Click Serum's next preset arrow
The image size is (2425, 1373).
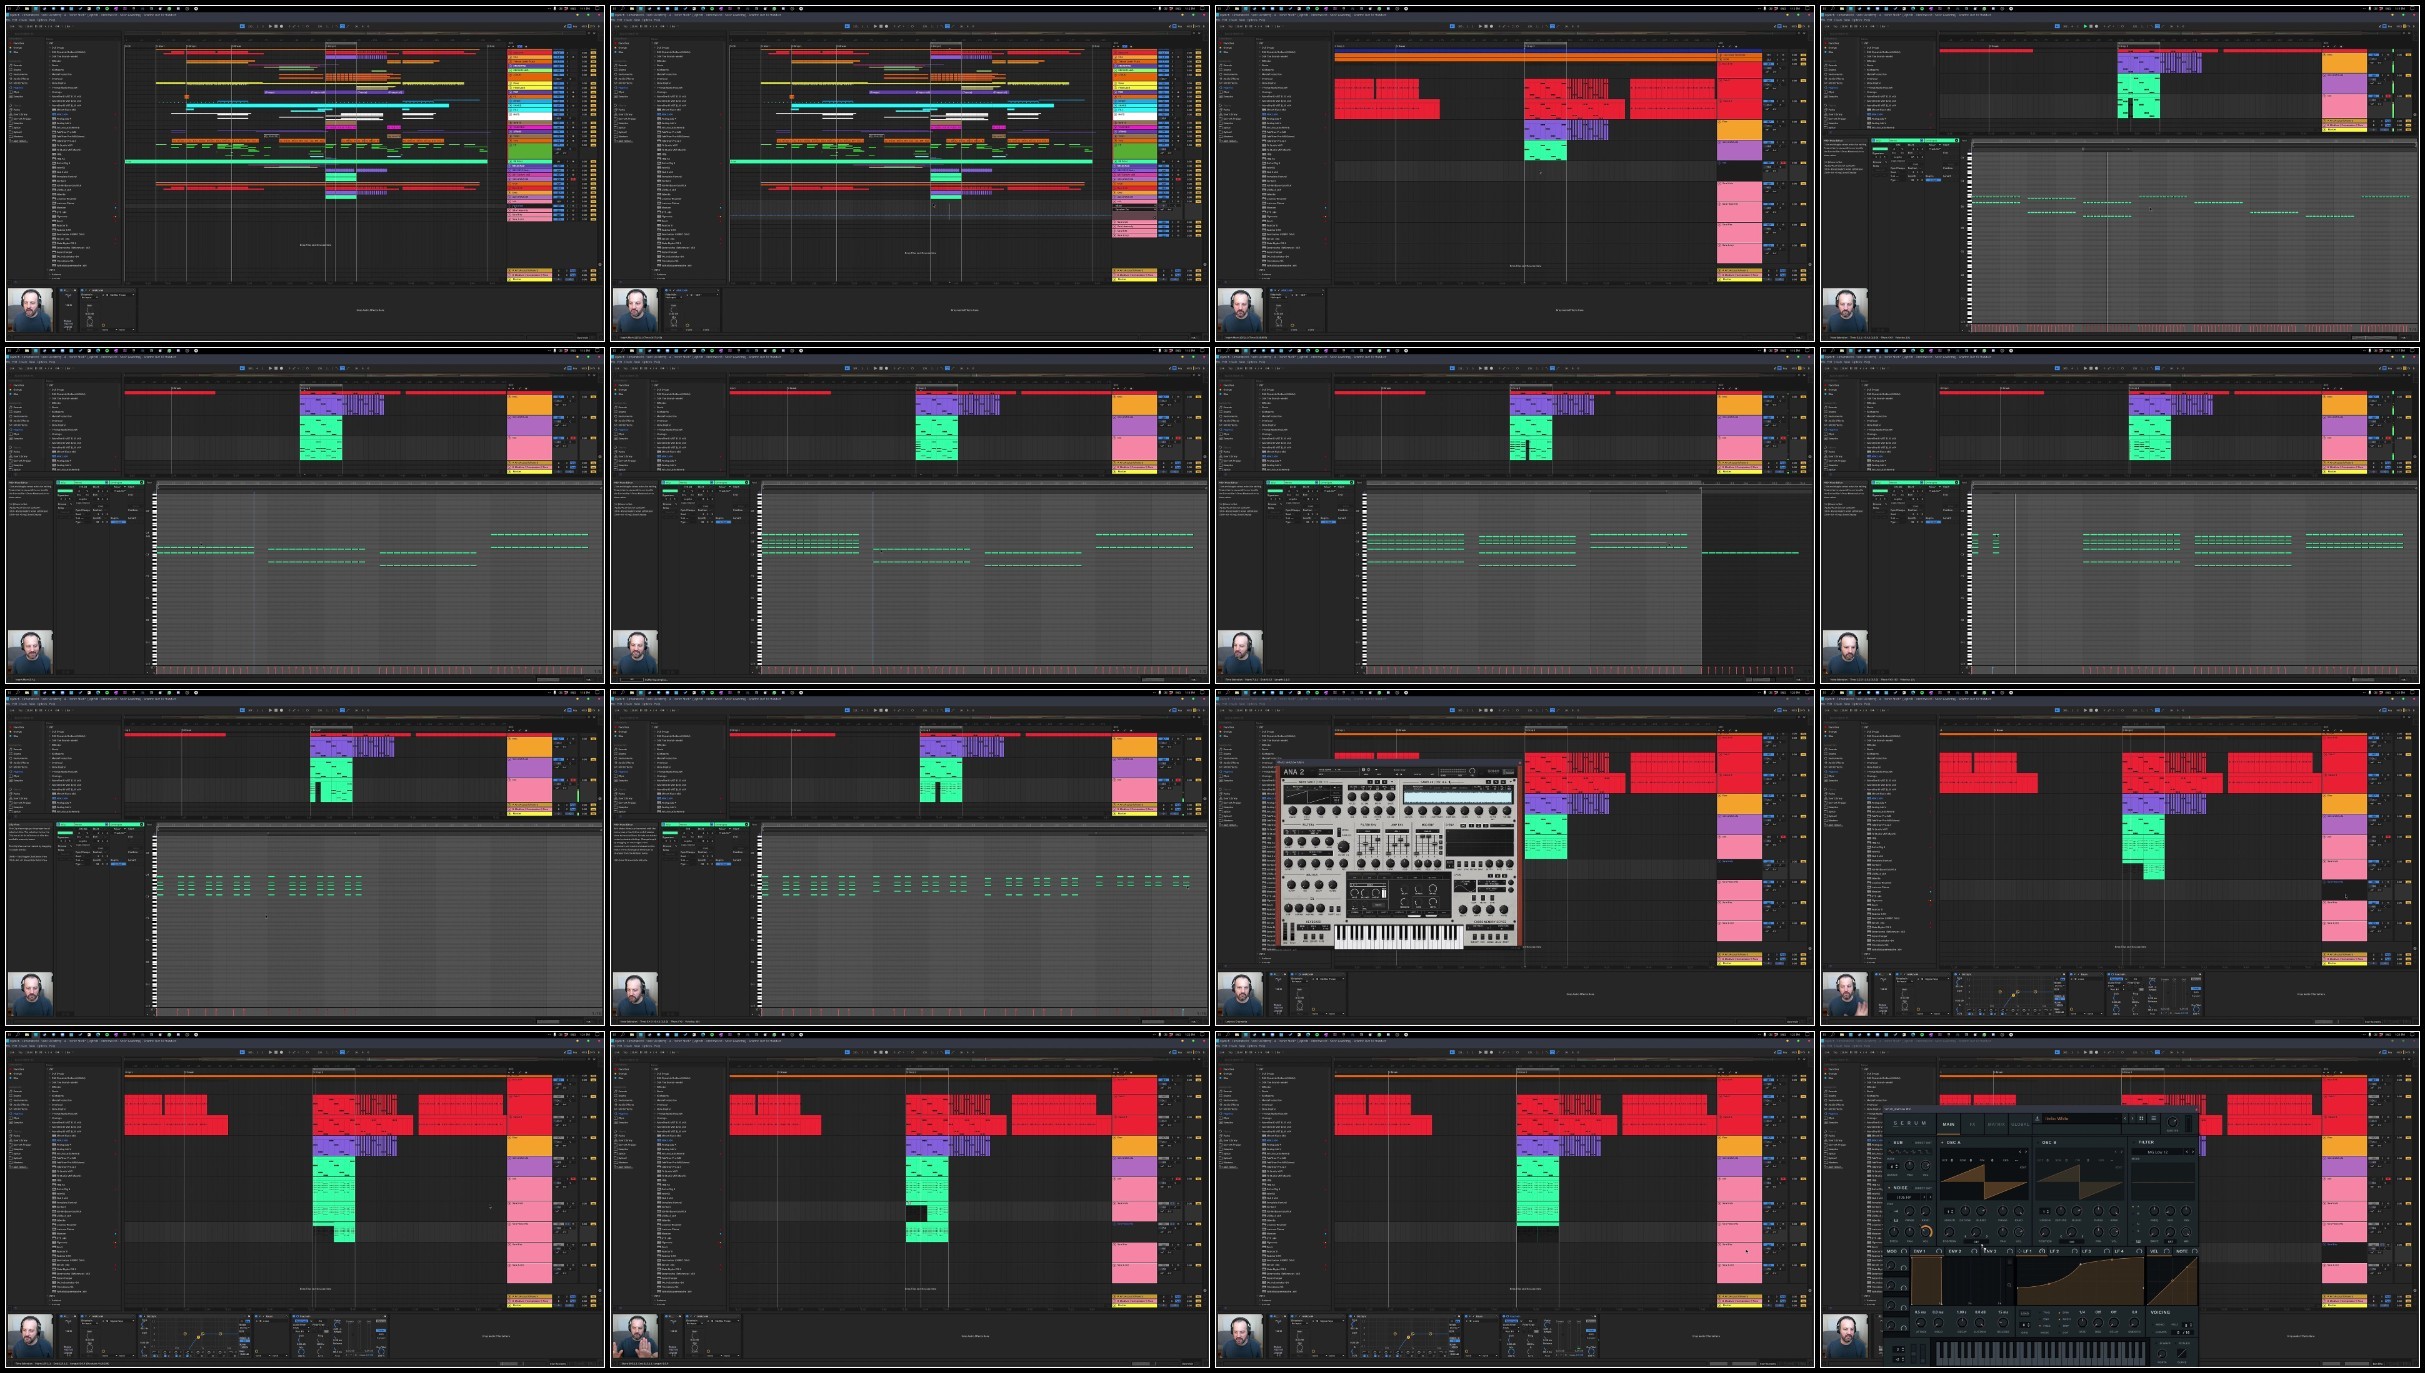click(x=2132, y=1118)
